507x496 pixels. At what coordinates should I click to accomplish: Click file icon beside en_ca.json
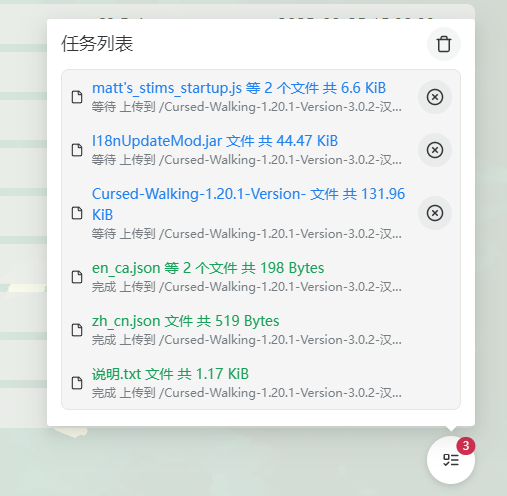click(x=77, y=277)
